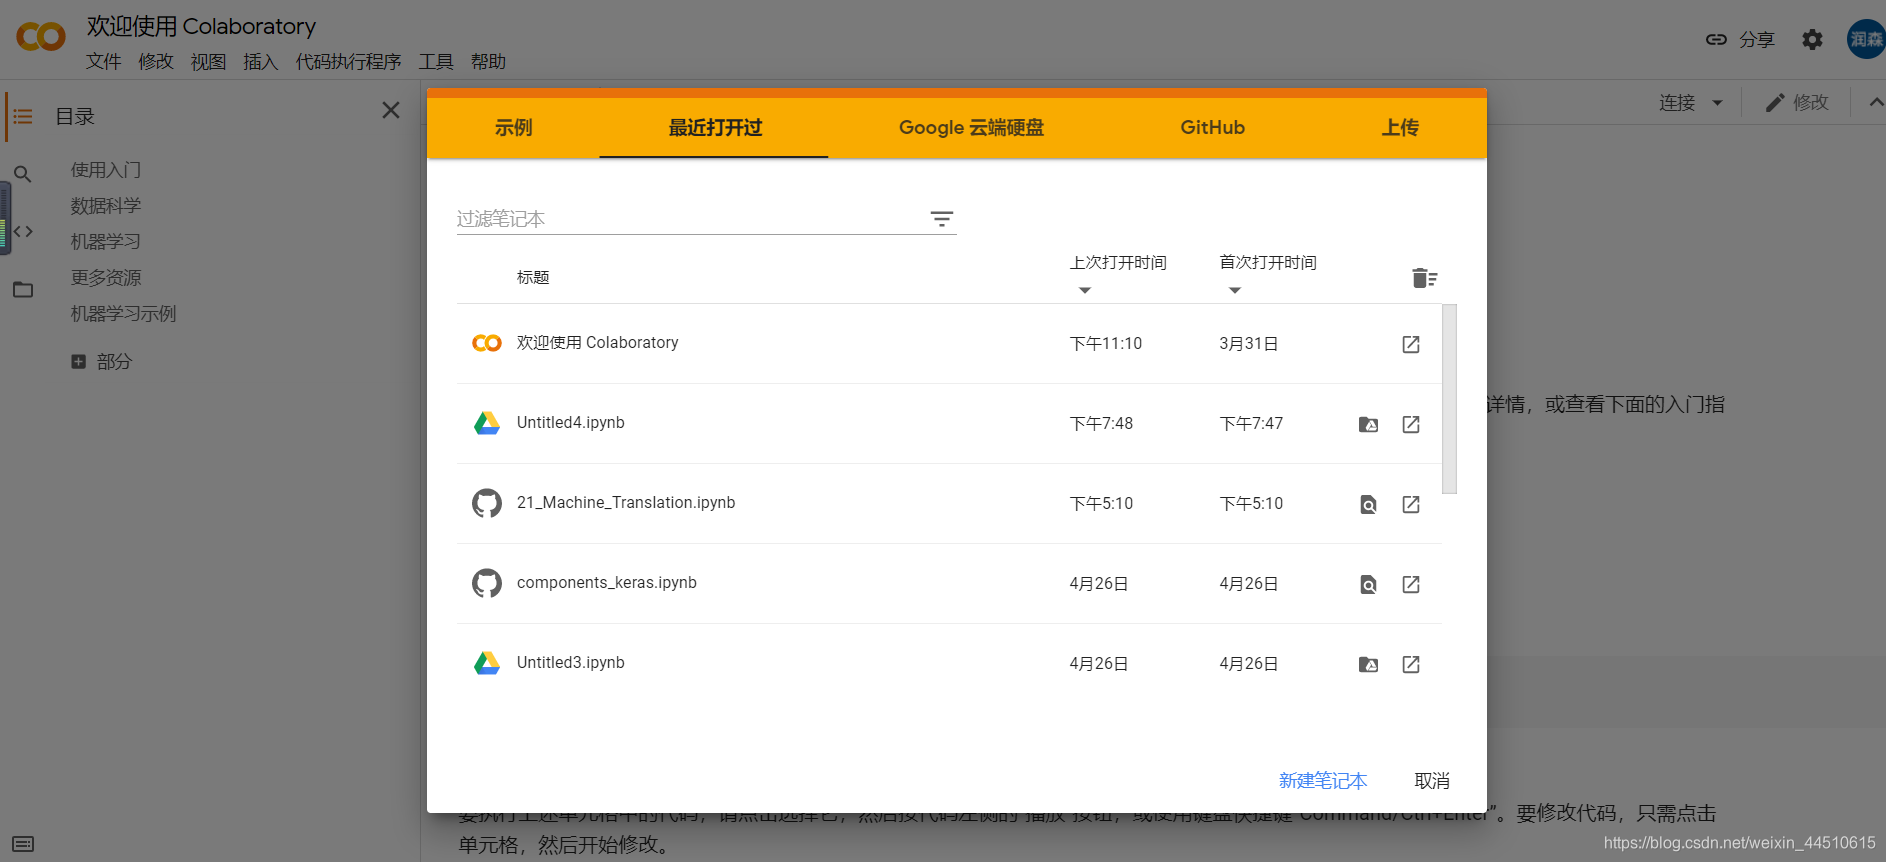
Task: Click the 新建笔记本 button
Action: (1323, 780)
